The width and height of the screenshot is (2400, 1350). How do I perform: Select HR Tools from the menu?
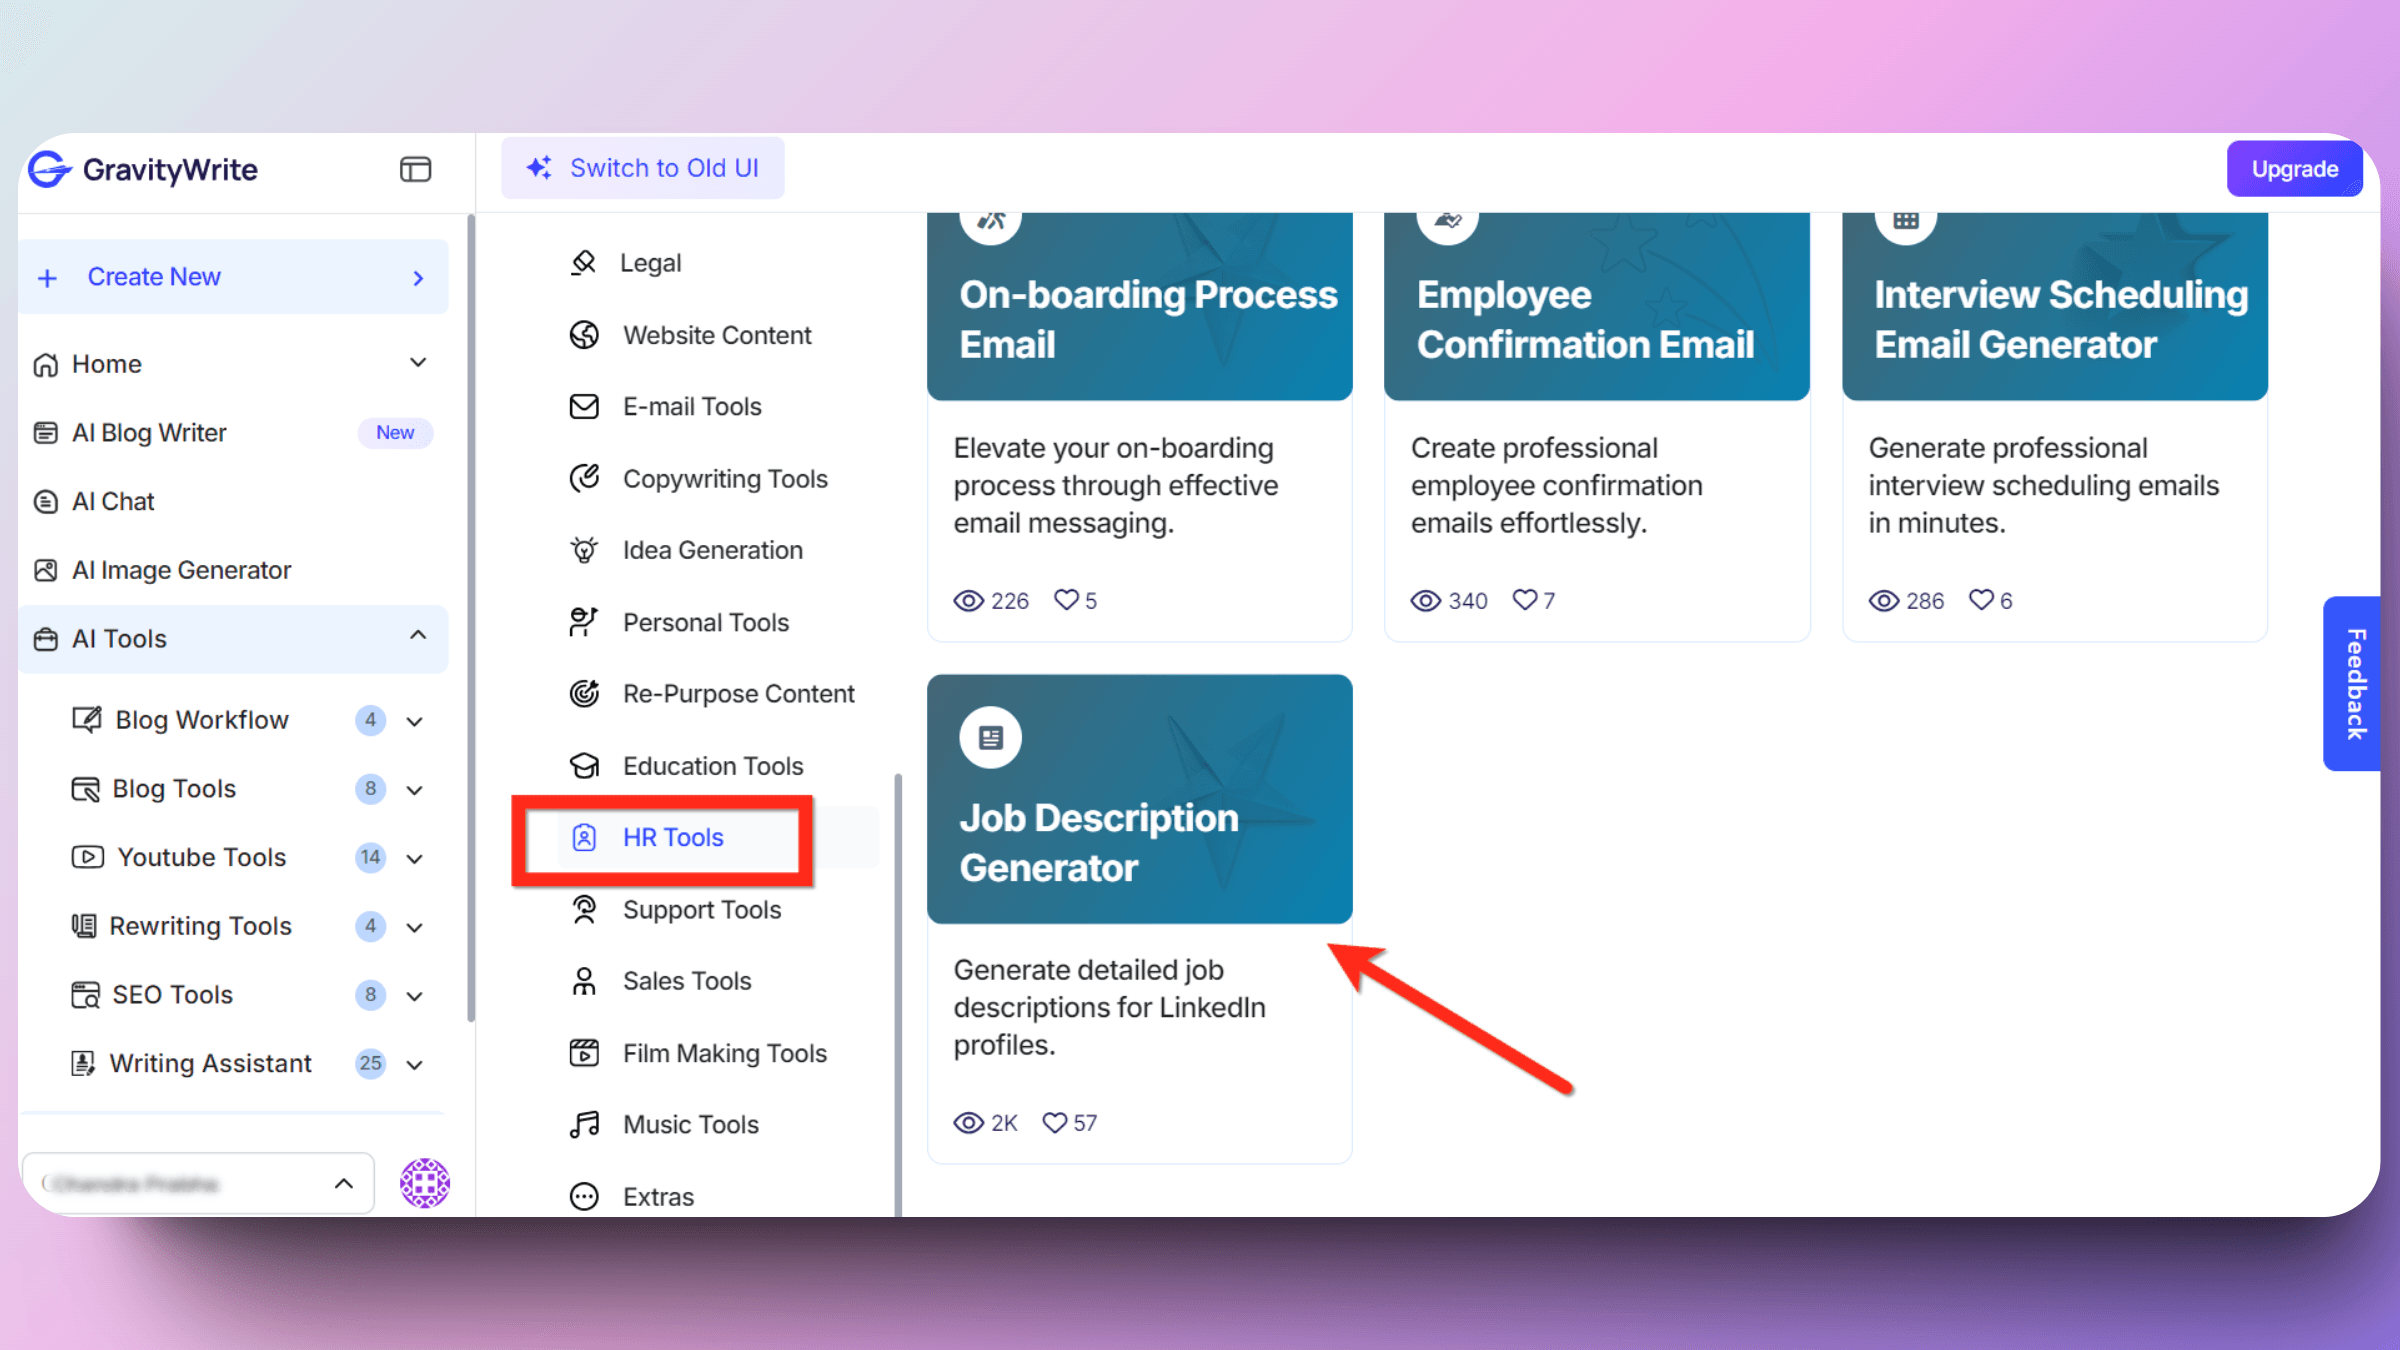[x=673, y=837]
